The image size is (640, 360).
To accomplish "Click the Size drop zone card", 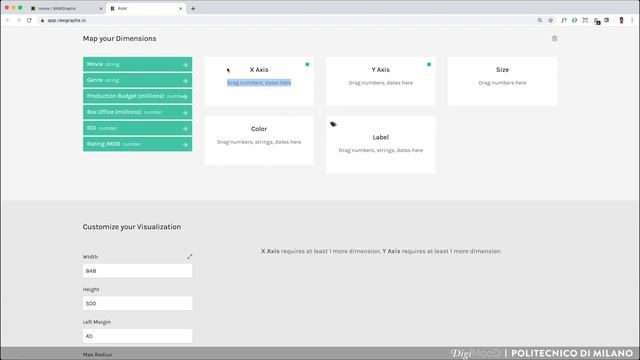I will 502,81.
